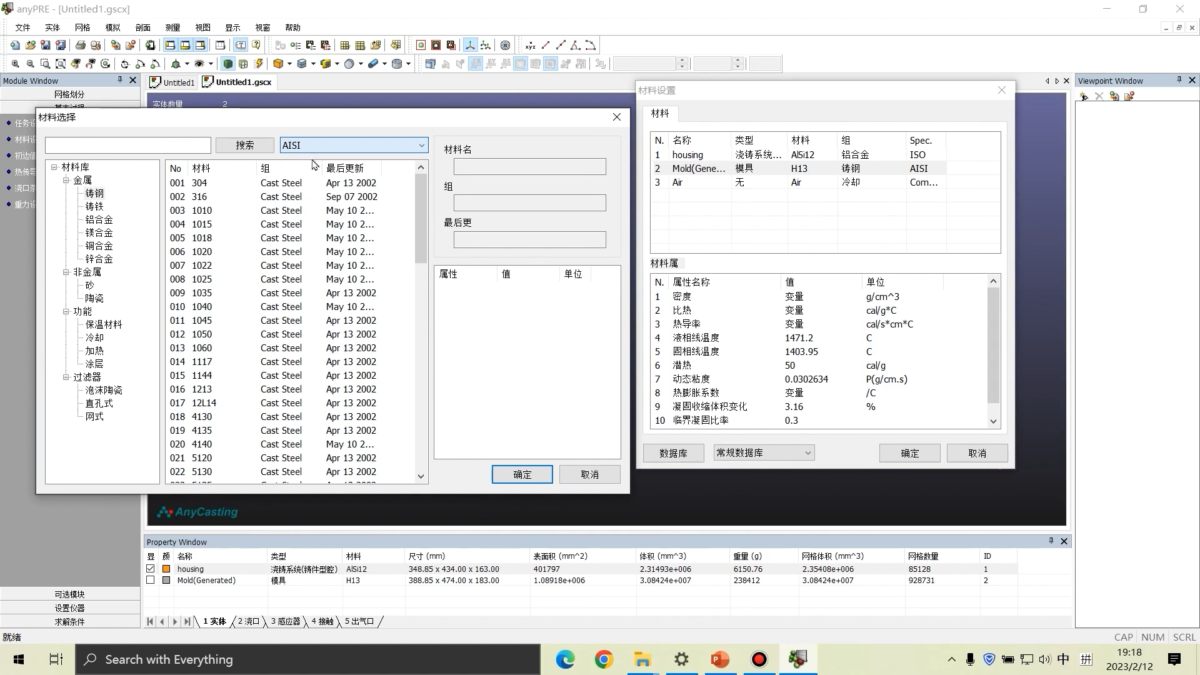Screen dimensions: 1200x675
Task: Open dropdown arrow beside eye view icon
Action: (x=210, y=63)
